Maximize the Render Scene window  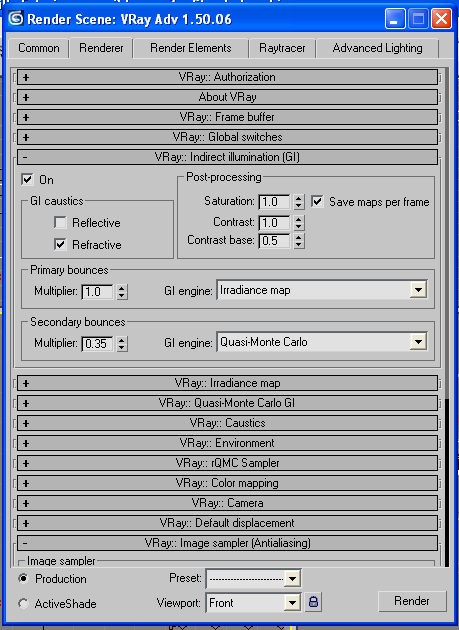(418, 19)
